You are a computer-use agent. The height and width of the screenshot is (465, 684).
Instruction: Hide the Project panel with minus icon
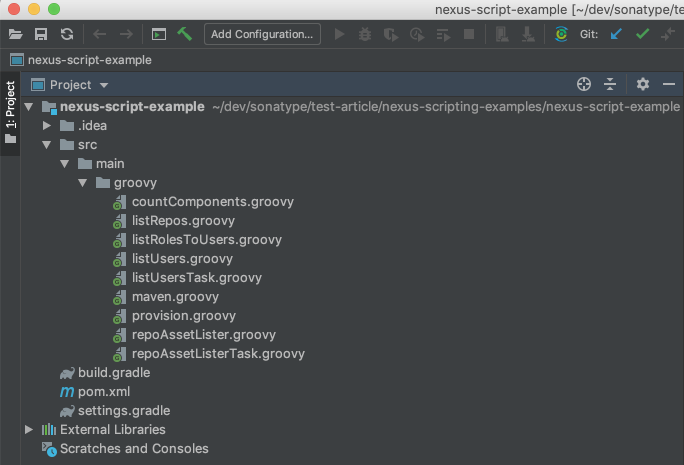pyautogui.click(x=669, y=85)
